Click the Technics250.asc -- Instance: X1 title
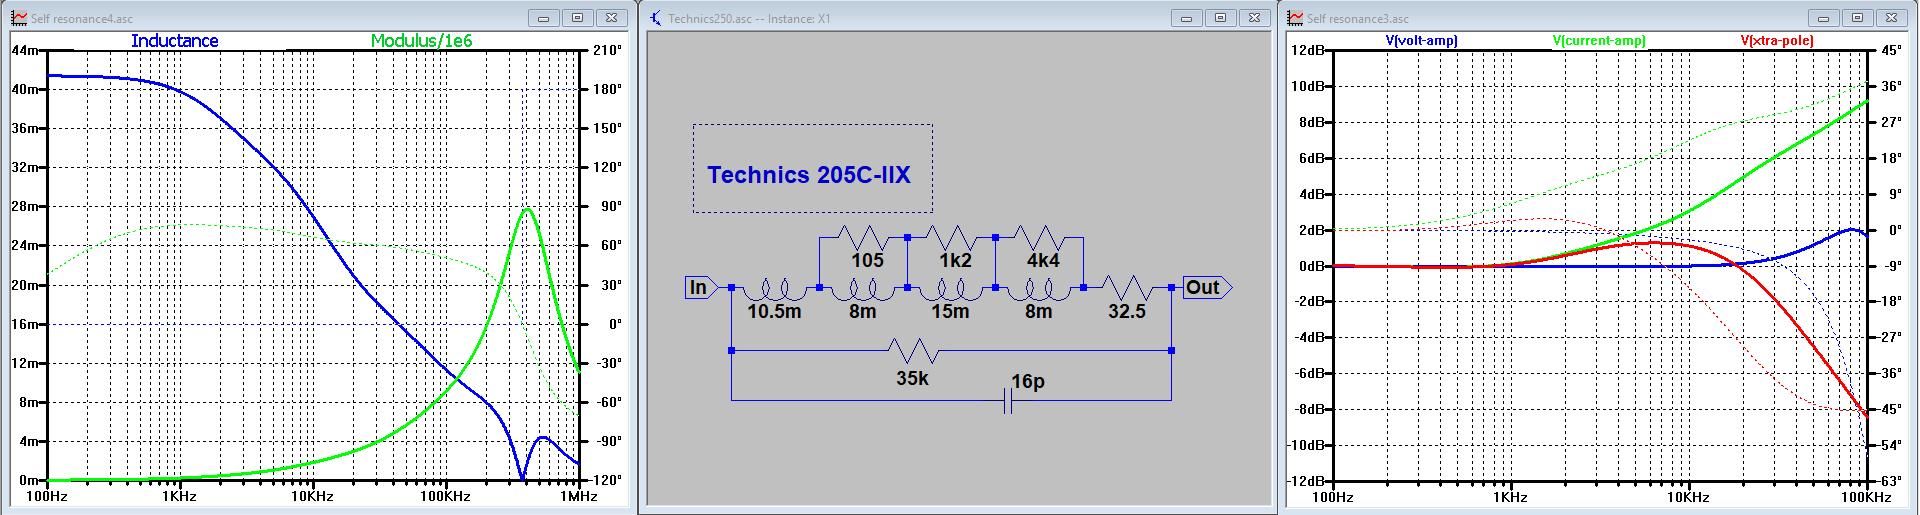The height and width of the screenshot is (515, 1920). [749, 19]
